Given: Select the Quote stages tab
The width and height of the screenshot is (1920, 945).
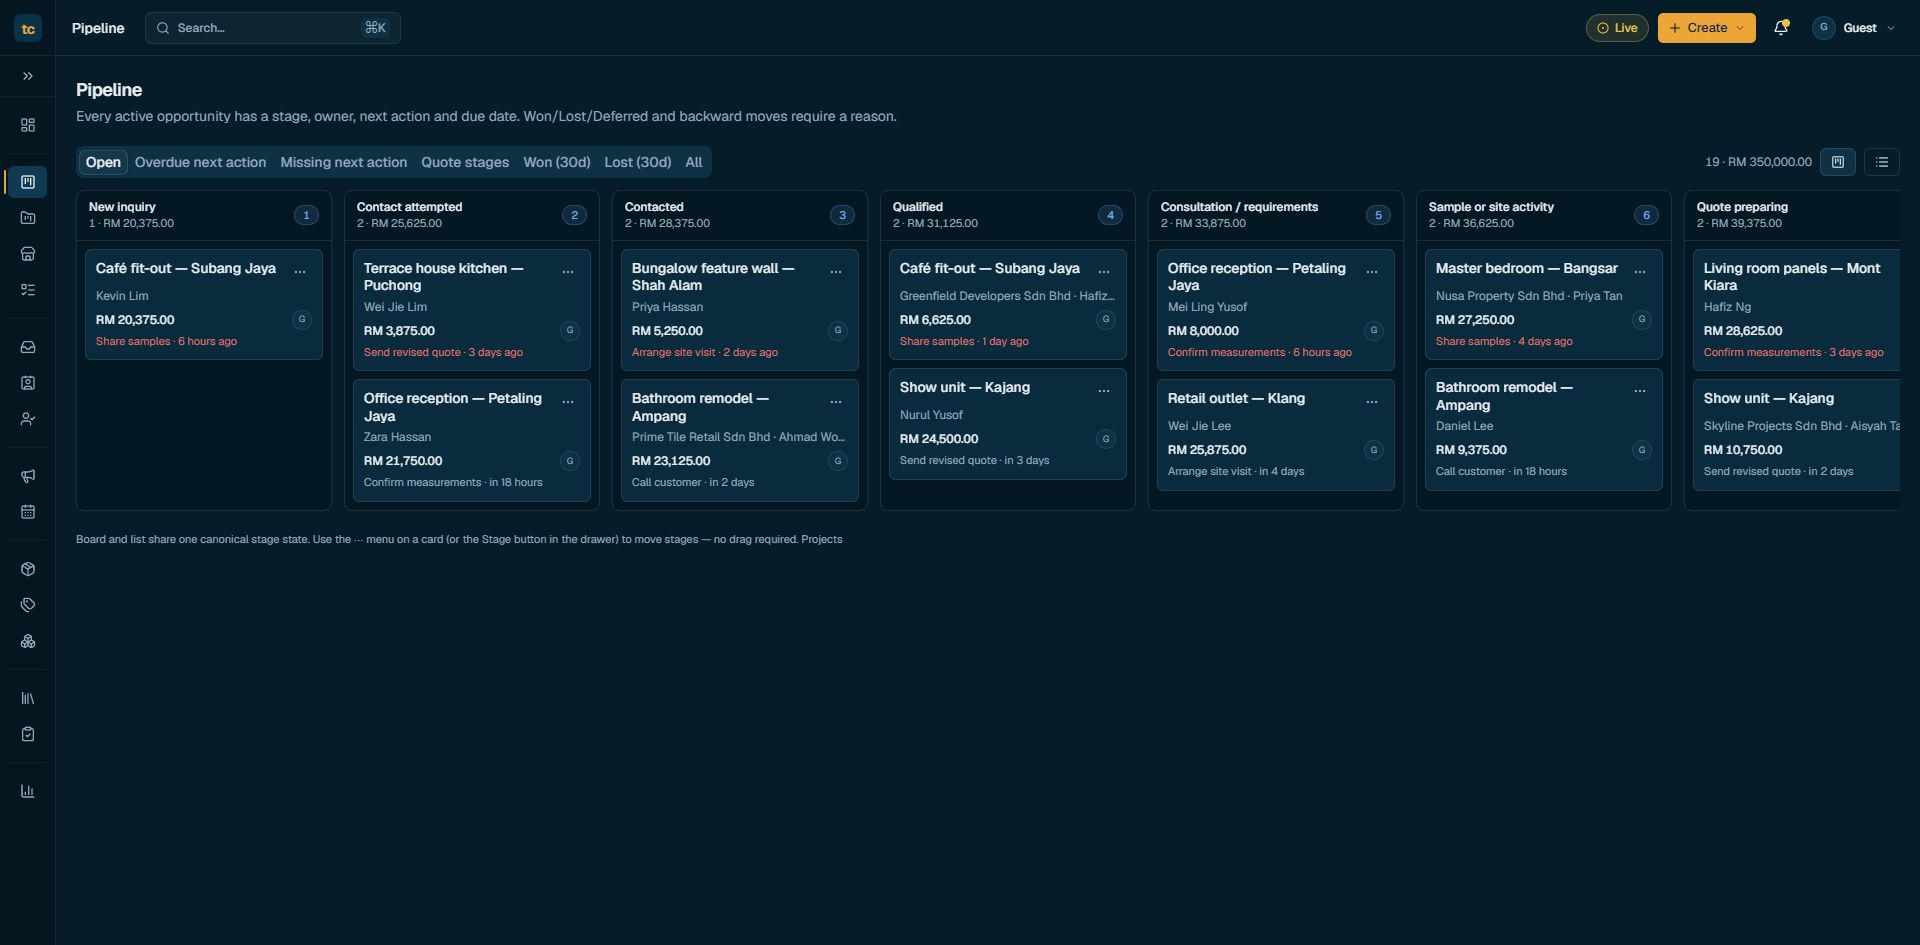Looking at the screenshot, I should point(465,162).
